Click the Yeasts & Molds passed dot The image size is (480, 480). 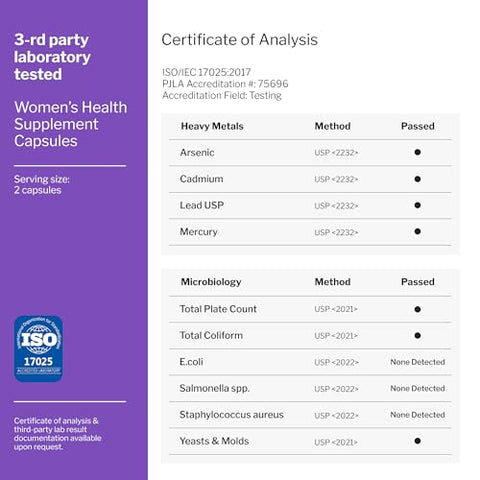coord(417,441)
